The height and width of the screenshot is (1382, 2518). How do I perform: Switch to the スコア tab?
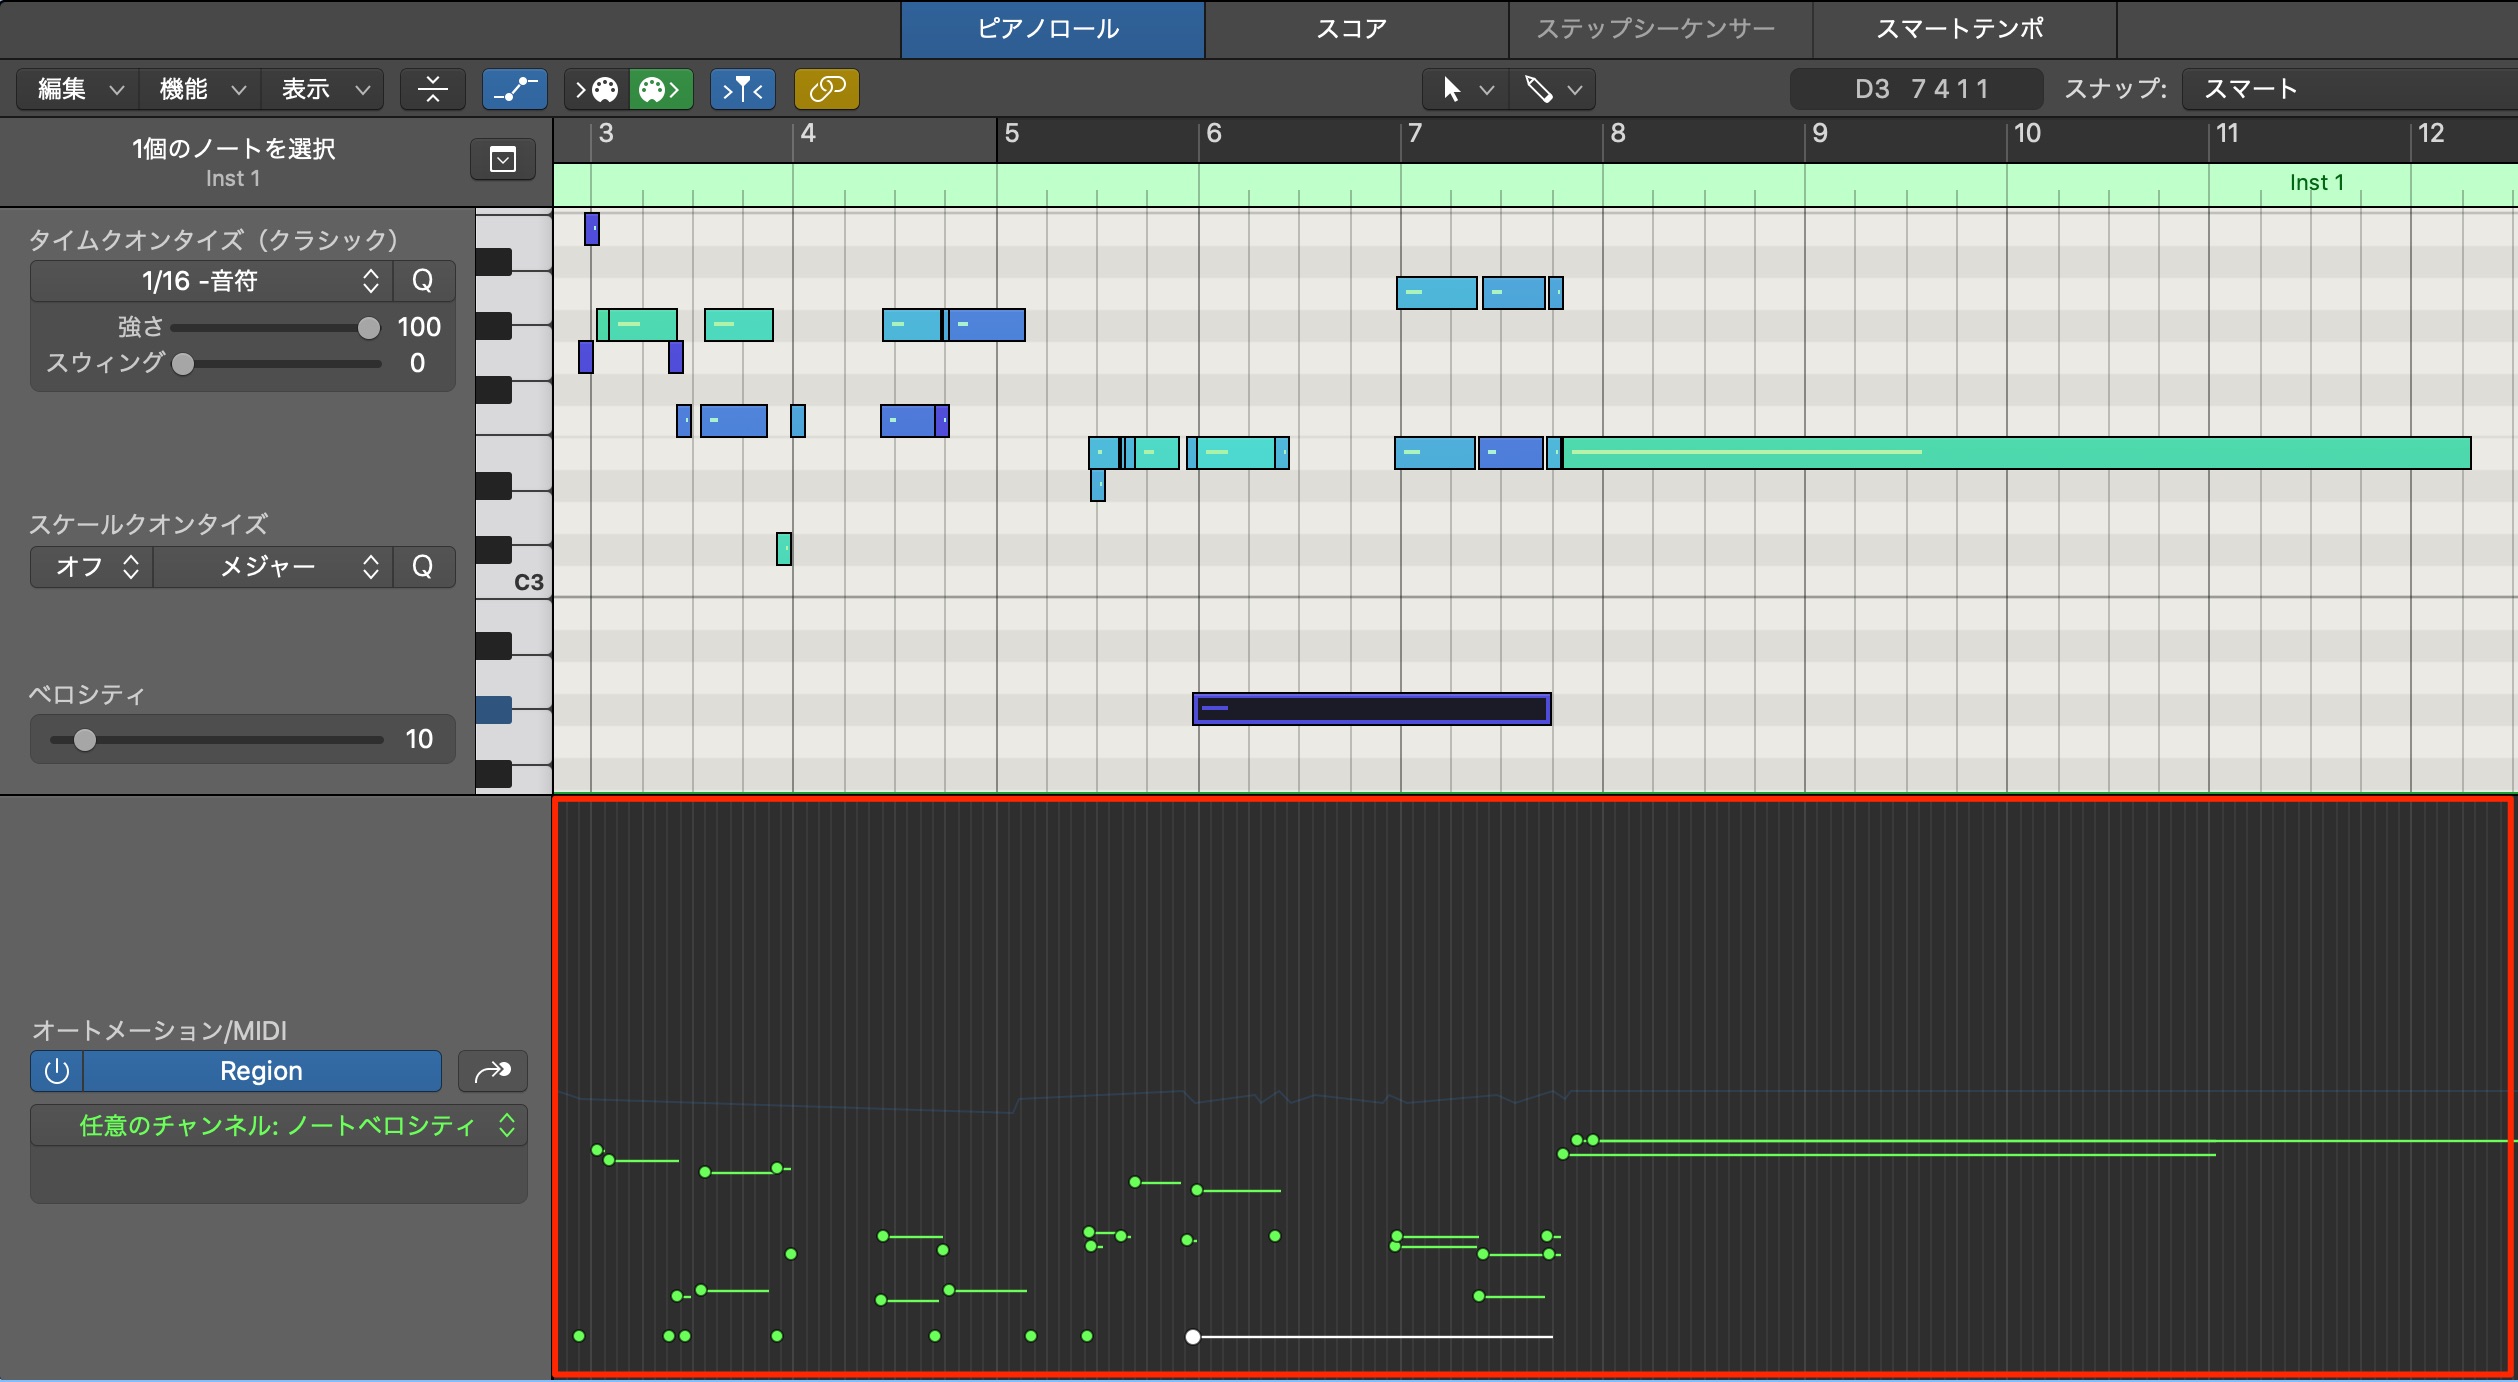coord(1356,29)
